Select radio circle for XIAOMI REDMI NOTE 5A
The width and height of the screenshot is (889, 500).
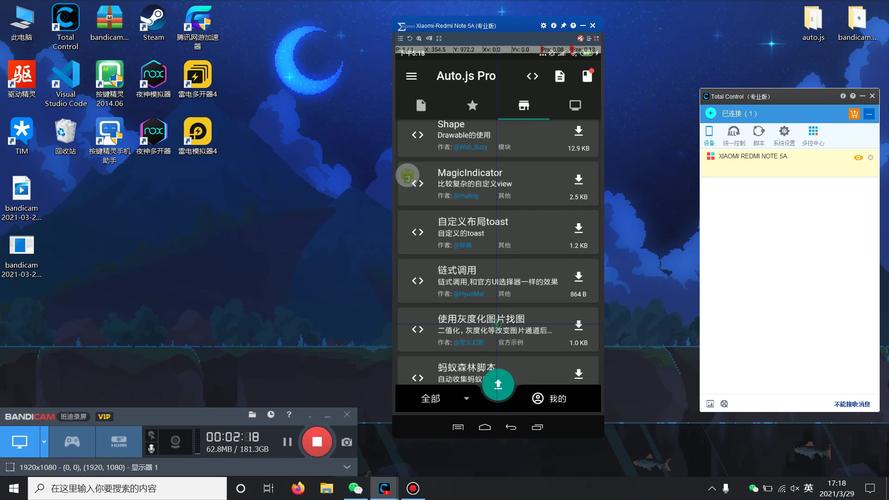click(x=871, y=158)
